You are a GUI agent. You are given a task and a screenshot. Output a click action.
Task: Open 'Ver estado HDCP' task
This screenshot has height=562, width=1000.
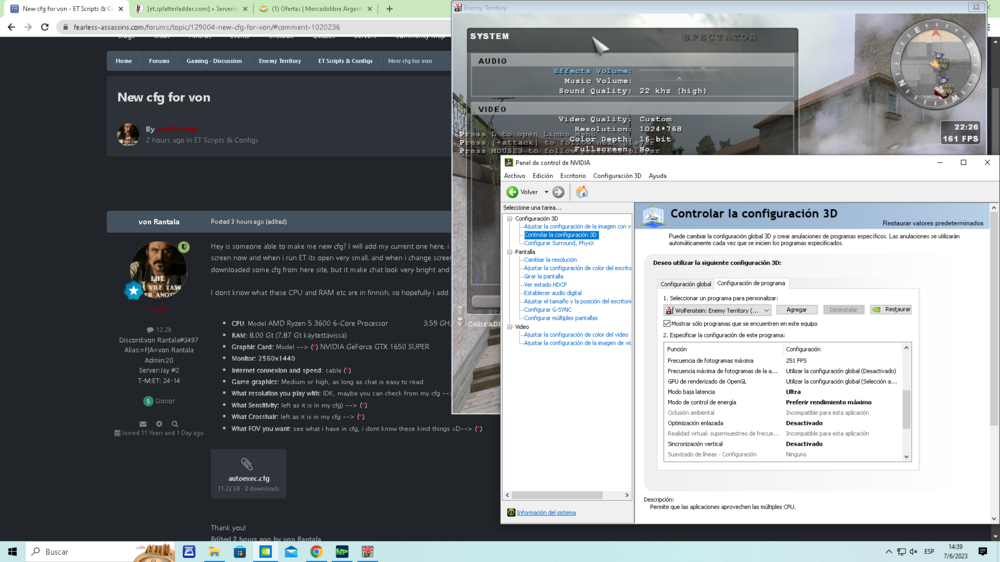(x=545, y=285)
